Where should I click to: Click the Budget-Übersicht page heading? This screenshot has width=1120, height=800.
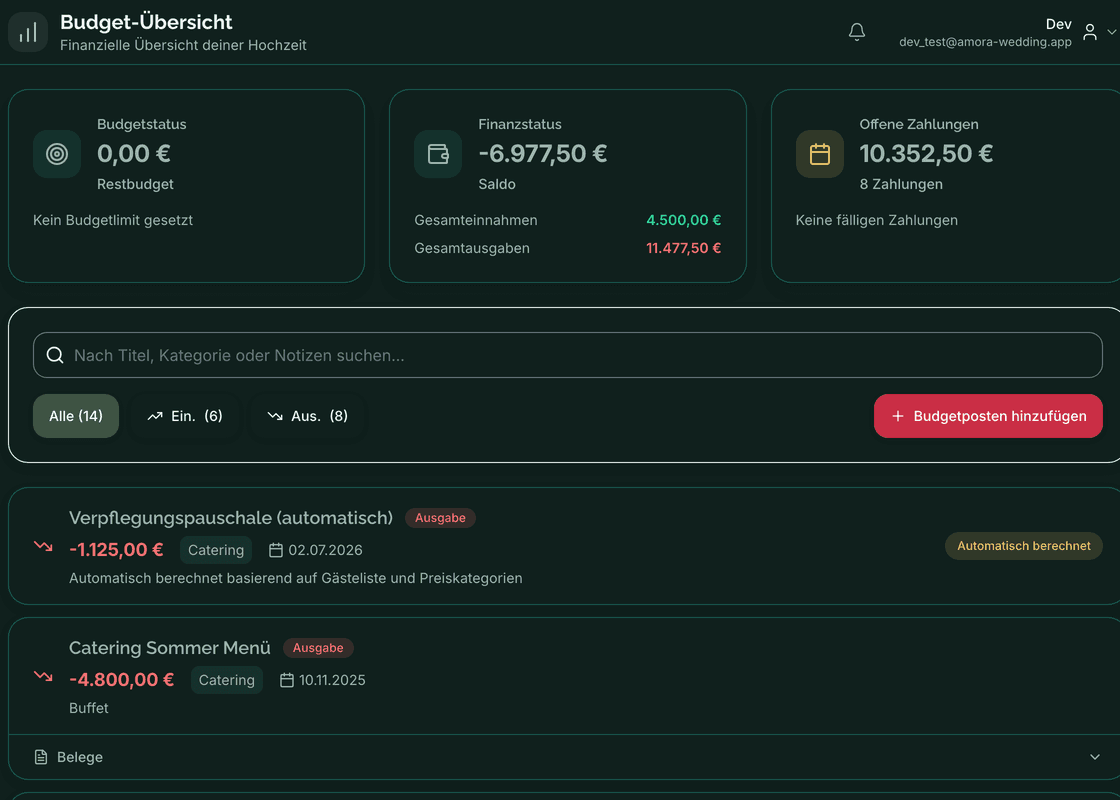pos(146,22)
